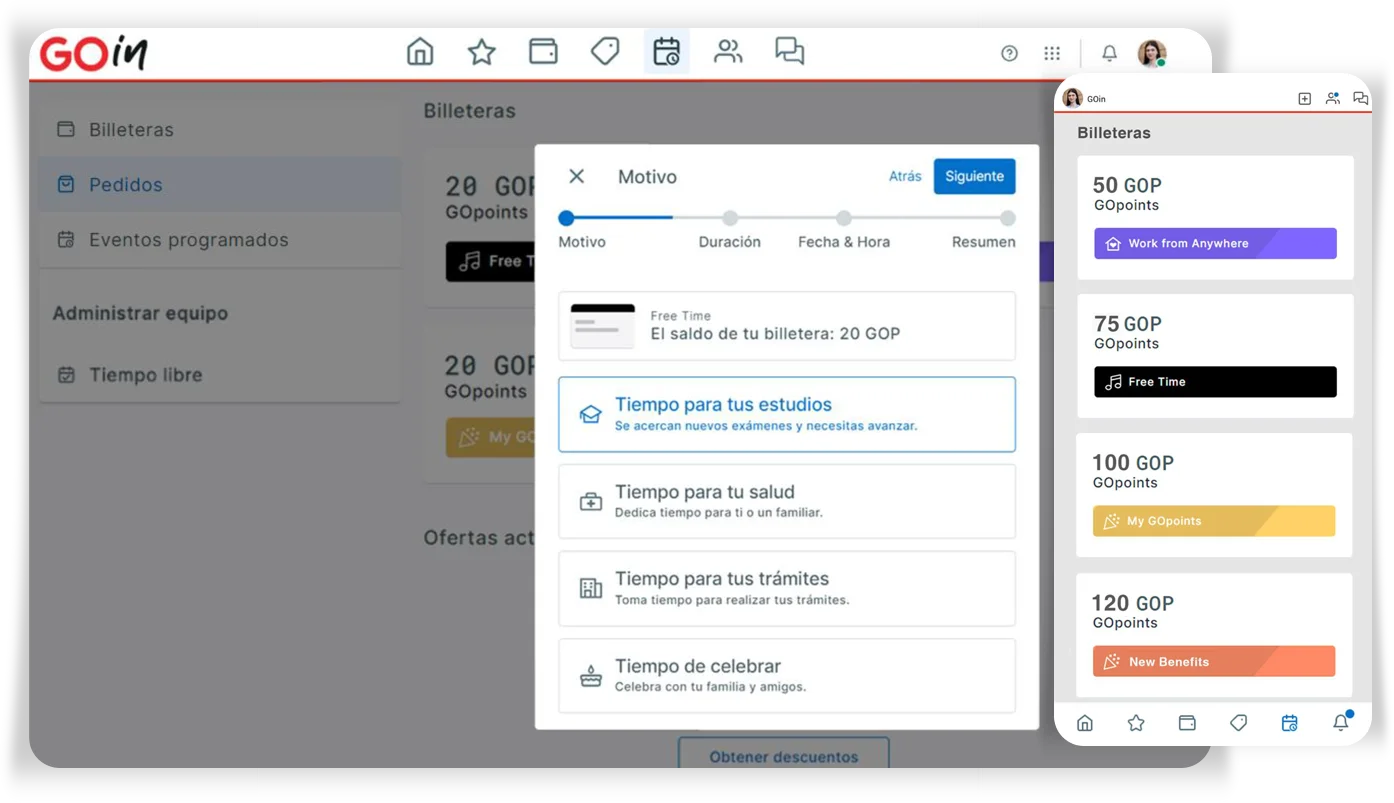The height and width of the screenshot is (803, 1394).
Task: Open Eventos programados in the sidebar
Action: tap(220, 239)
